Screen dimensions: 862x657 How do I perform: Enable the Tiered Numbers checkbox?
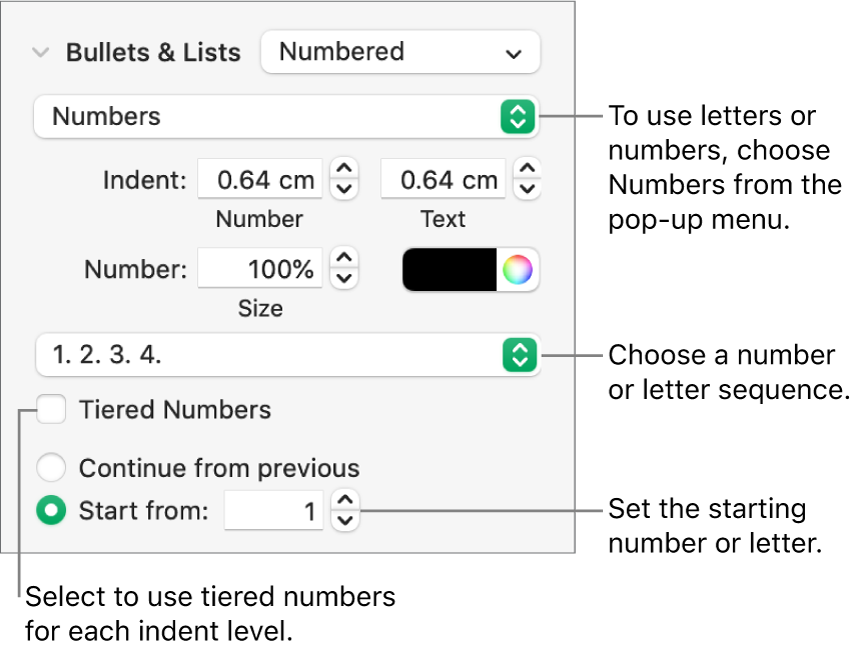pyautogui.click(x=51, y=409)
